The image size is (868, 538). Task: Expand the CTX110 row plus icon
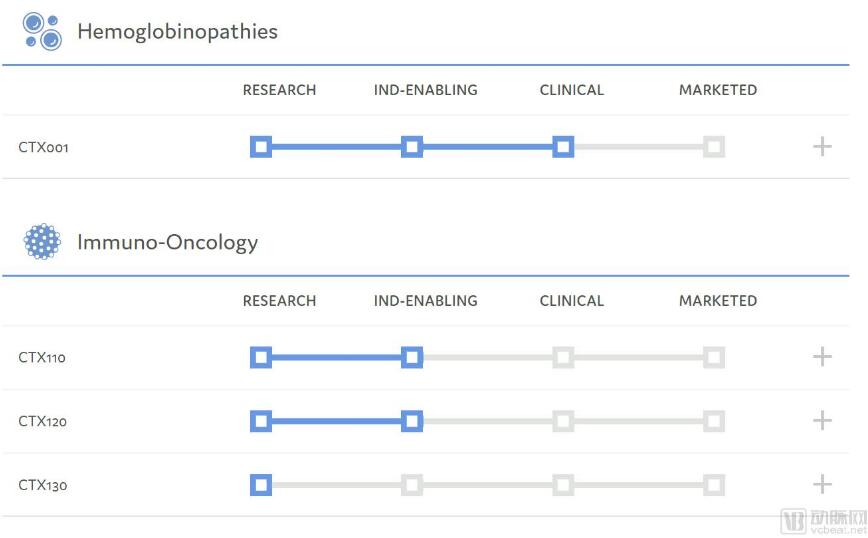[x=822, y=356]
